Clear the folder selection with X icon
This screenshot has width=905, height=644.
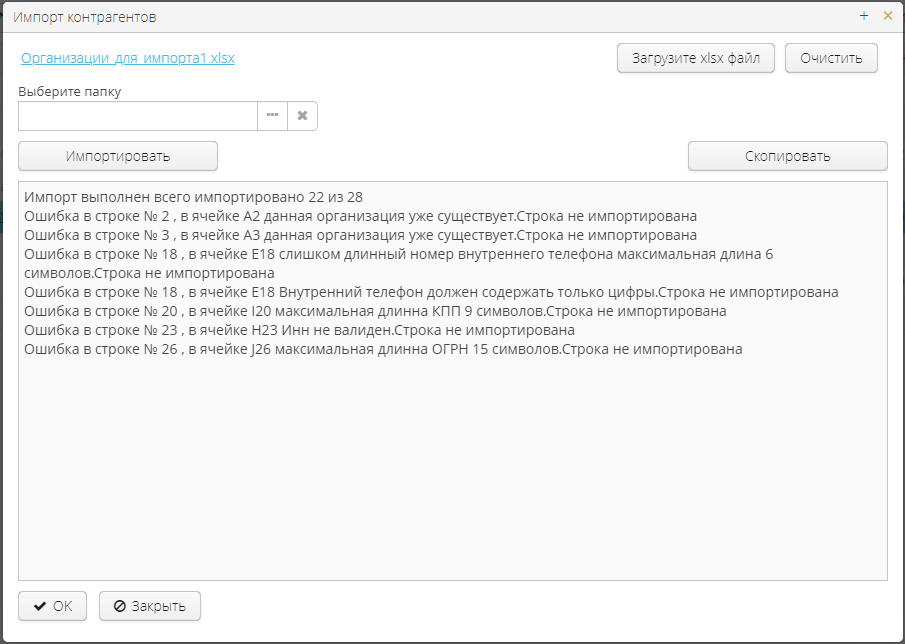303,116
